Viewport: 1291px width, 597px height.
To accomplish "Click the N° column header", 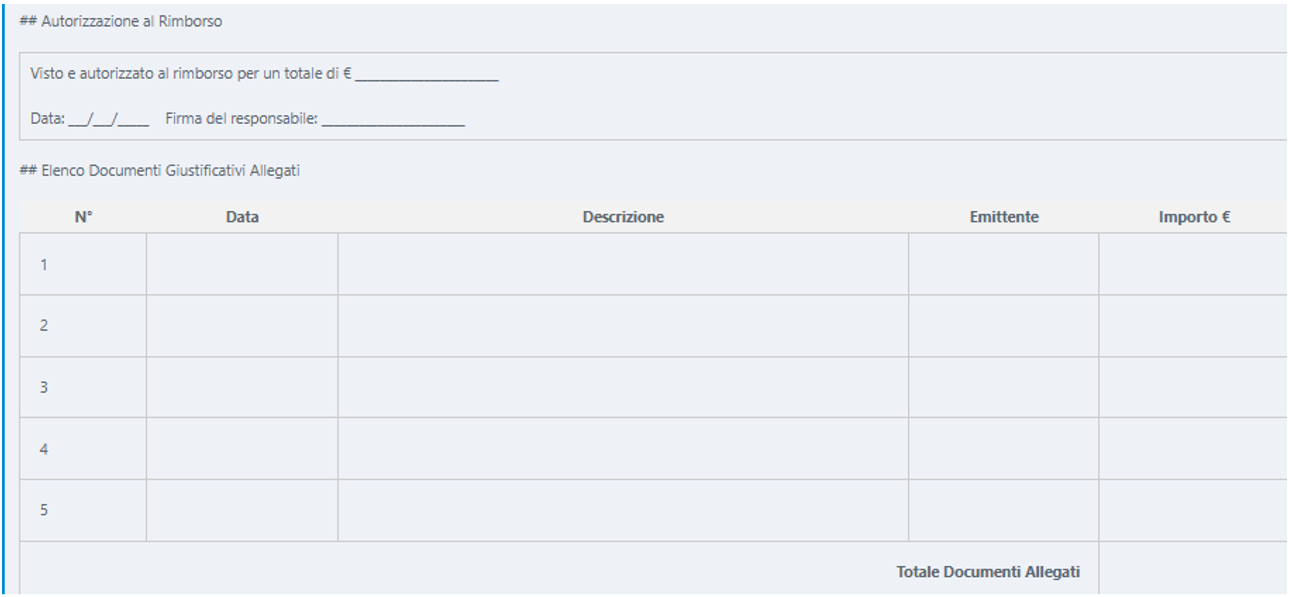I will tap(83, 217).
